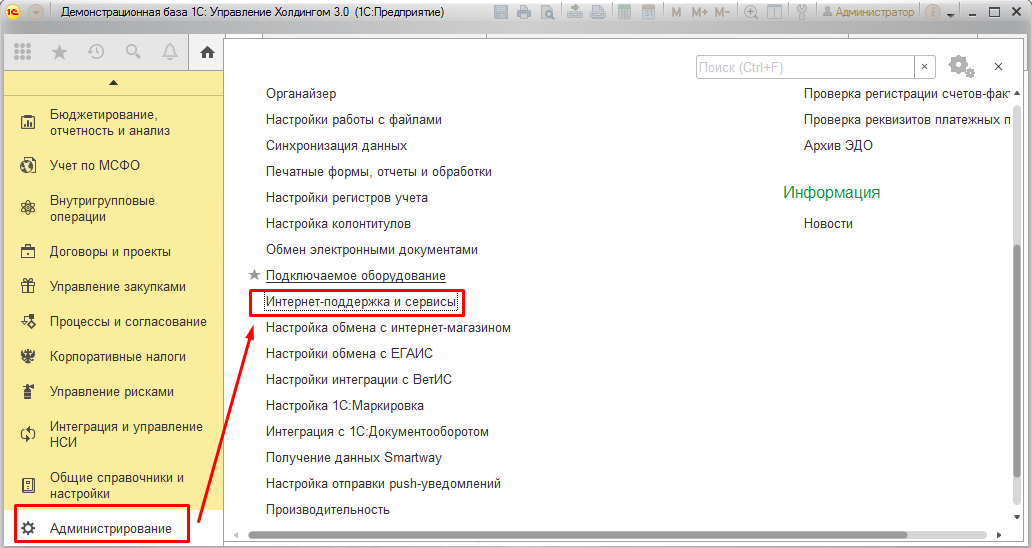
Task: Expand the dropdown arrow next to the info icon
Action: pos(950,14)
